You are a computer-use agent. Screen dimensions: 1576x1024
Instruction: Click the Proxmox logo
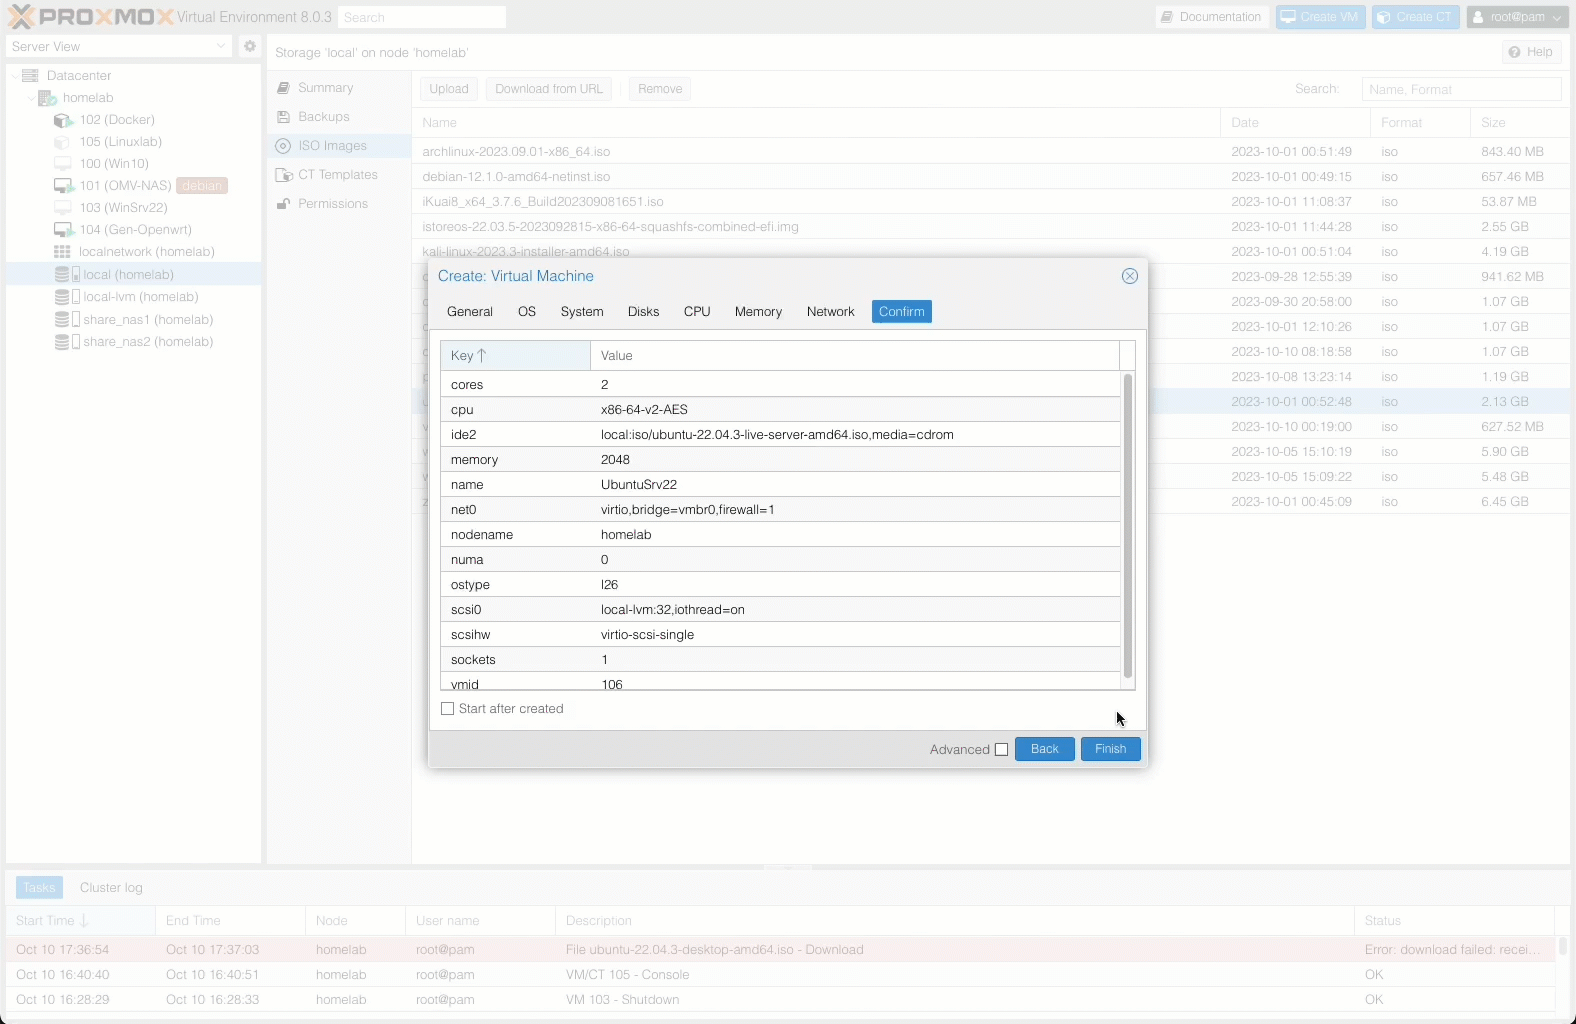click(x=90, y=17)
